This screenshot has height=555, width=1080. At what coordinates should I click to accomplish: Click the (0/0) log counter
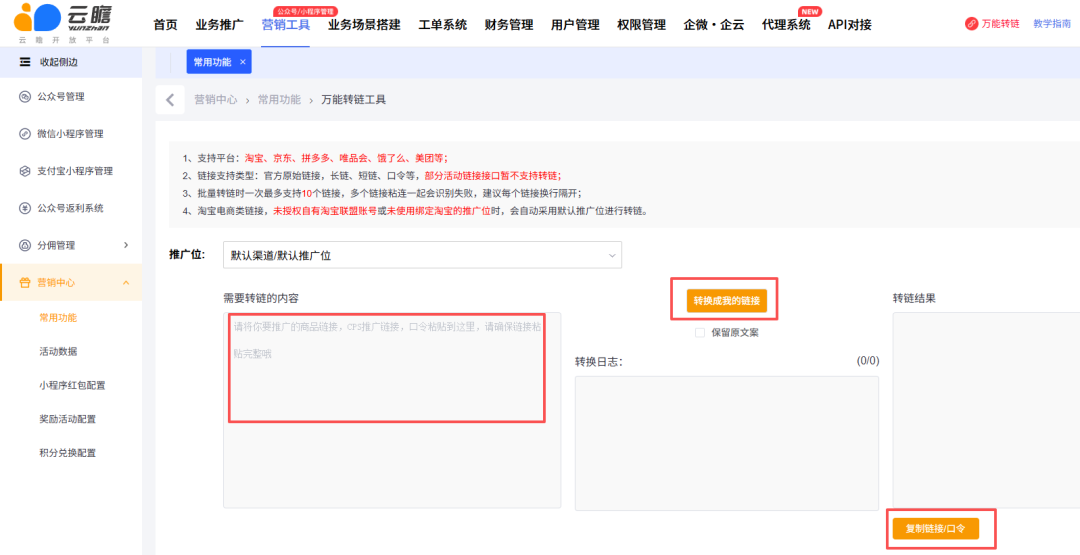[868, 361]
